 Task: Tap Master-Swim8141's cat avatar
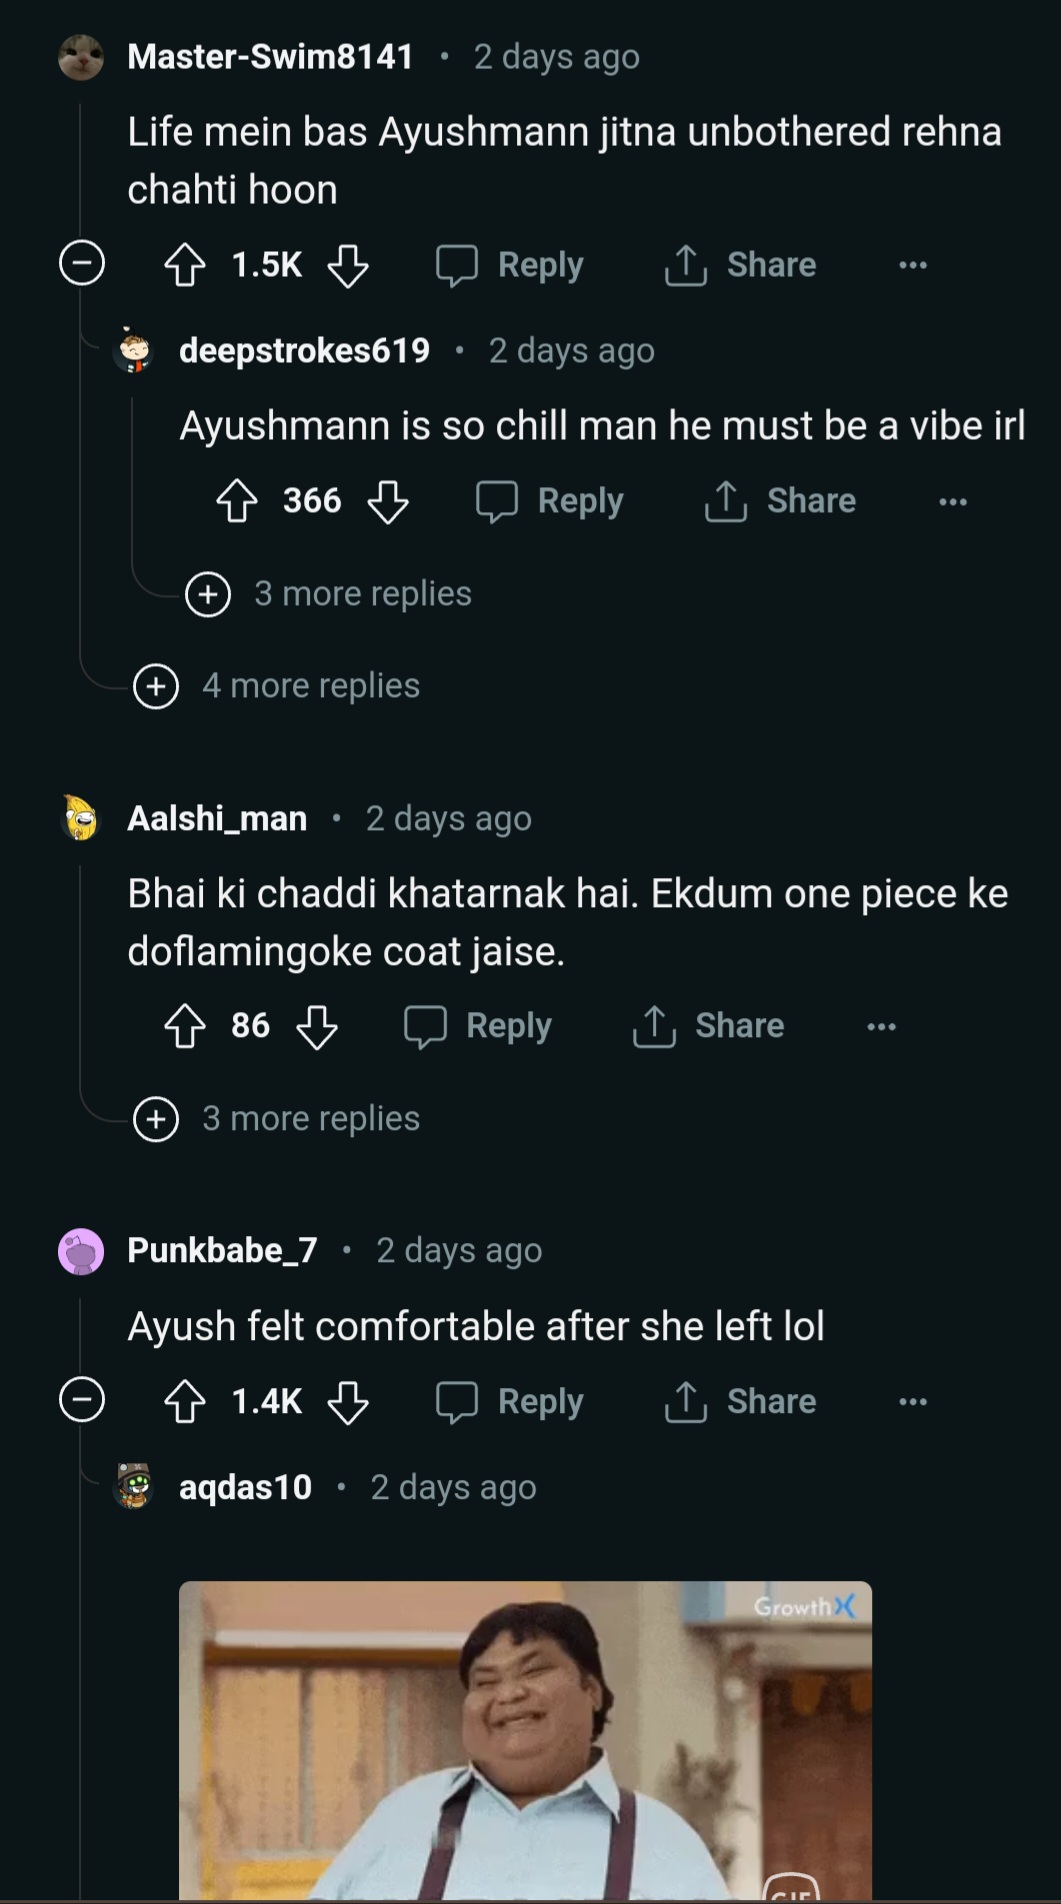(x=81, y=57)
